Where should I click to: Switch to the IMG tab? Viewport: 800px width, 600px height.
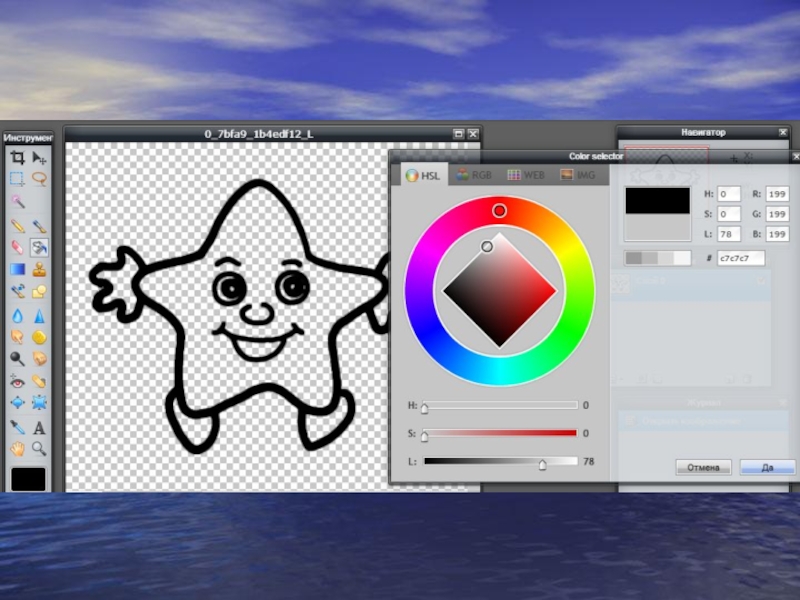click(578, 175)
